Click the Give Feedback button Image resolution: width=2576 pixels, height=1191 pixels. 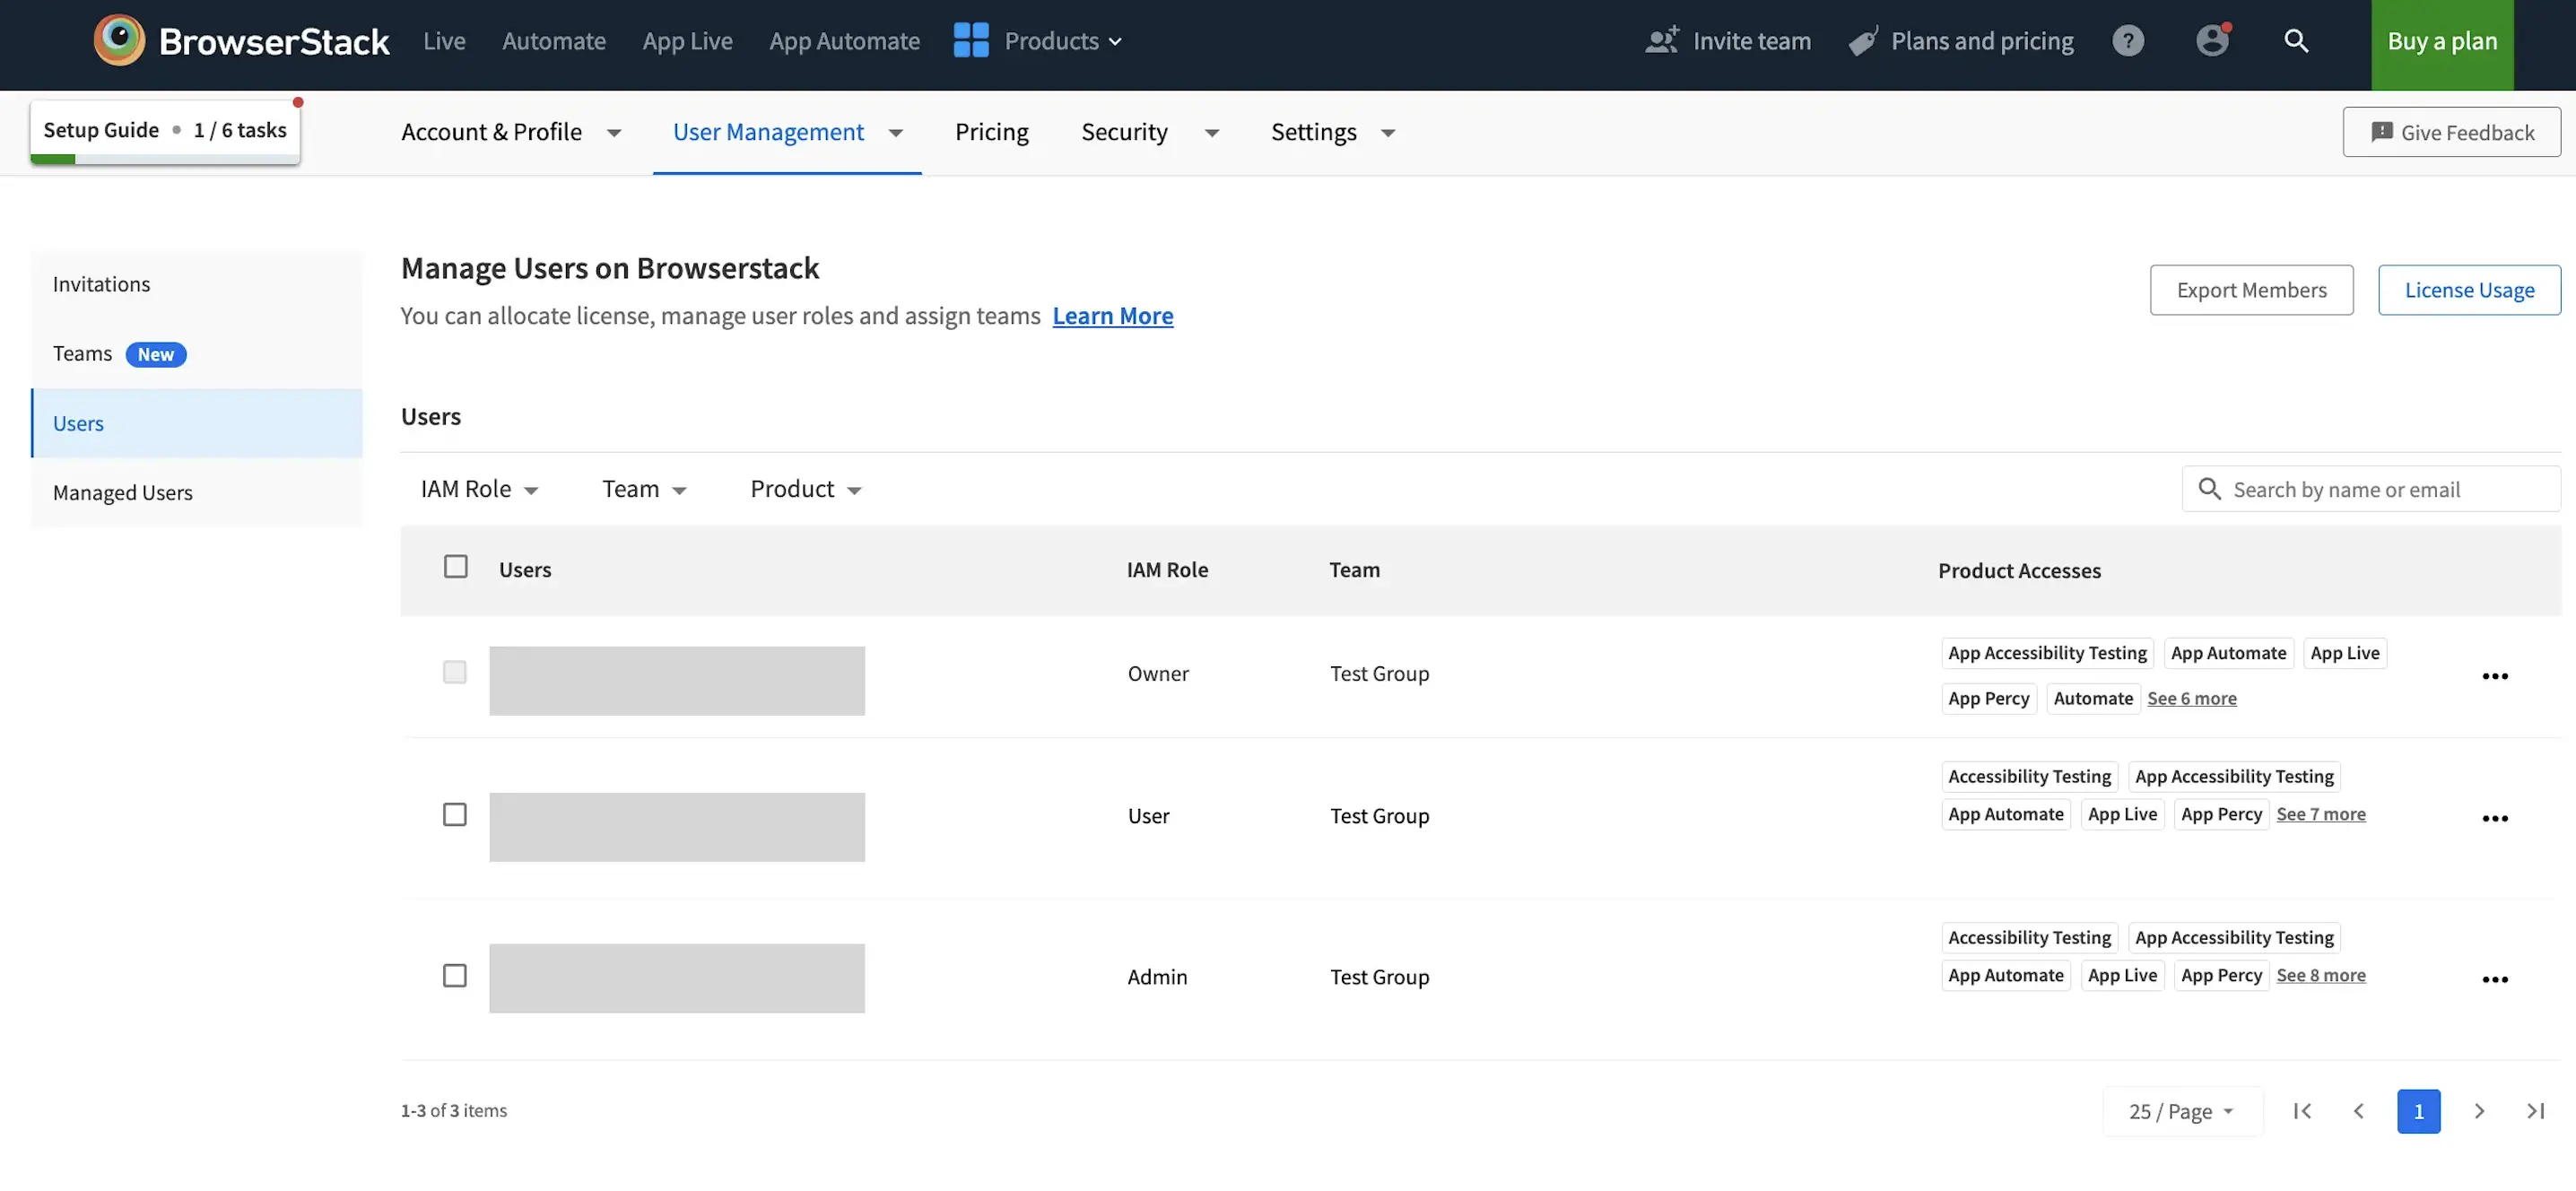click(x=2451, y=132)
